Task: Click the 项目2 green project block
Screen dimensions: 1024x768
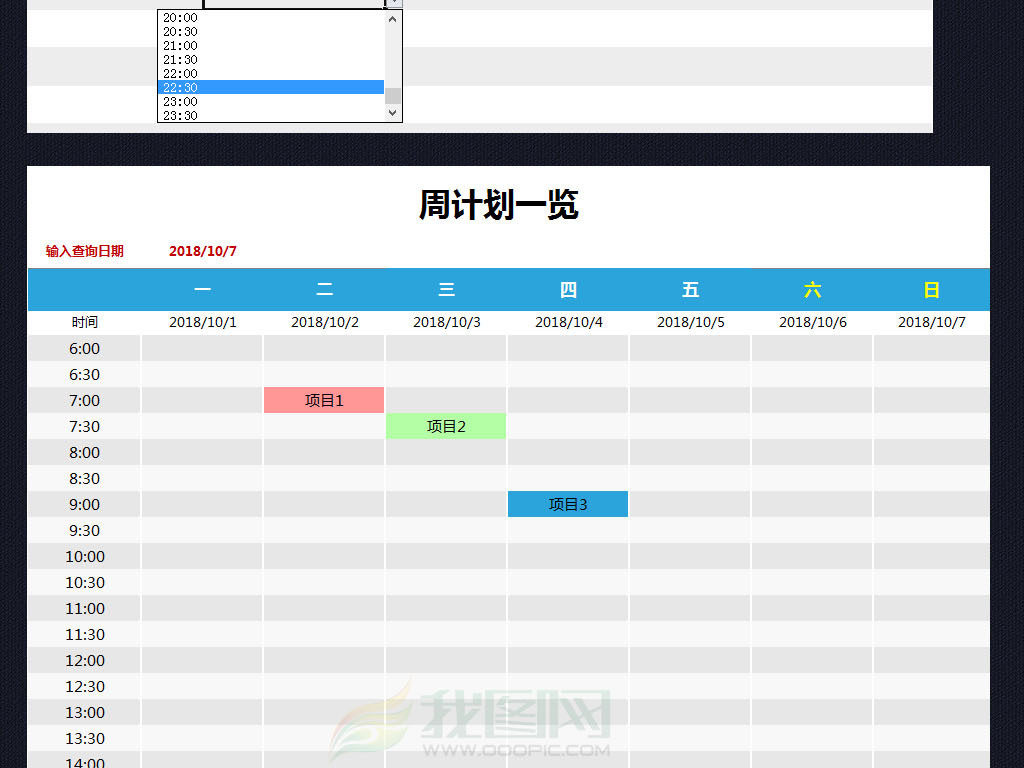Action: 446,426
